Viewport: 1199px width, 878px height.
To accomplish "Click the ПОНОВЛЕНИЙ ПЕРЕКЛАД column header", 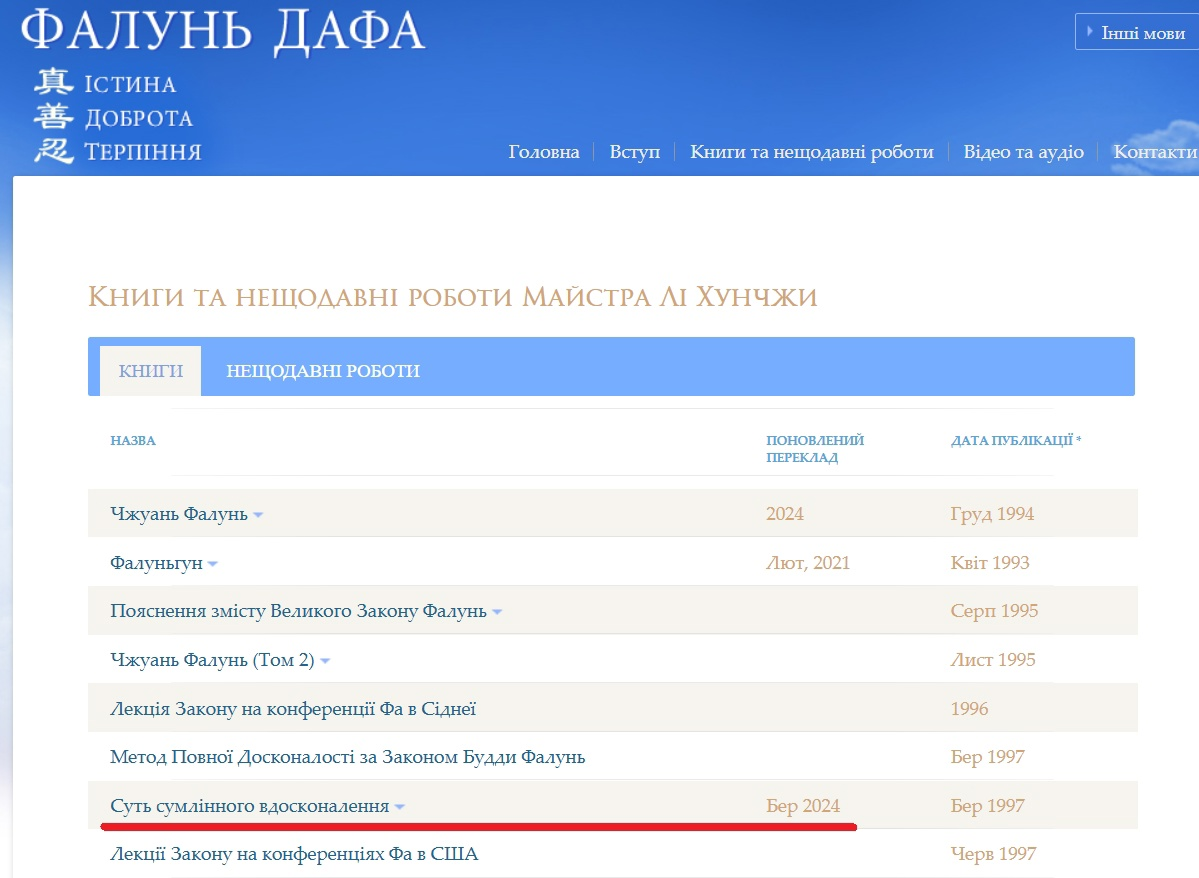I will (x=815, y=449).
